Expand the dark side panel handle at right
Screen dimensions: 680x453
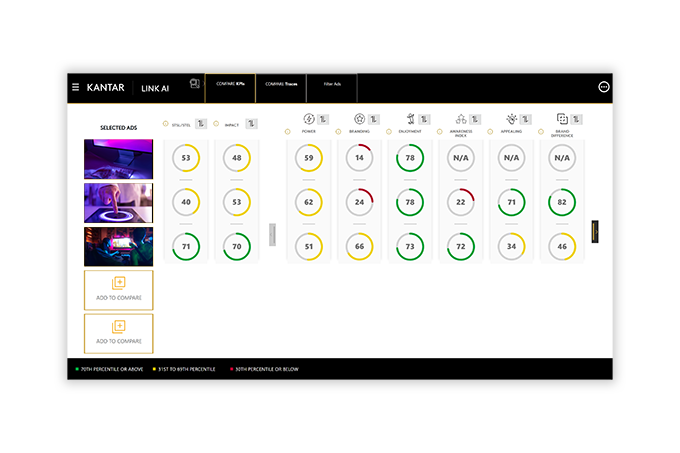coord(595,231)
